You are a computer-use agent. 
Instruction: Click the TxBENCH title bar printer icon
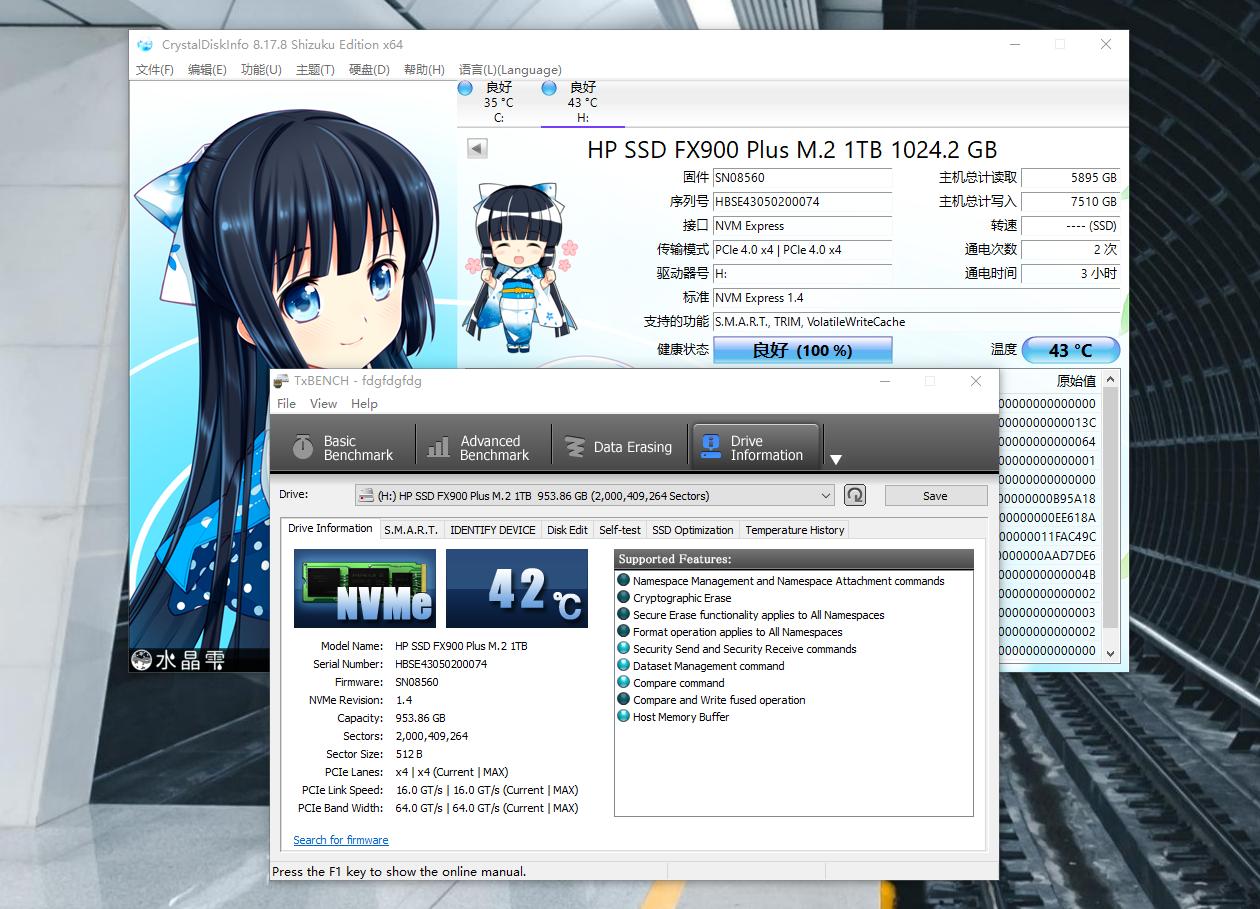[284, 381]
